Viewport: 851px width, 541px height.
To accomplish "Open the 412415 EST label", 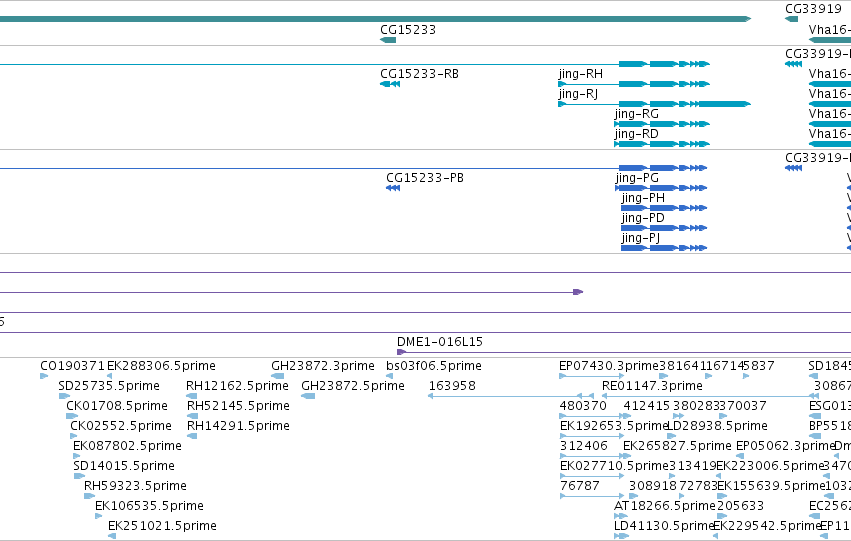I will tap(647, 406).
